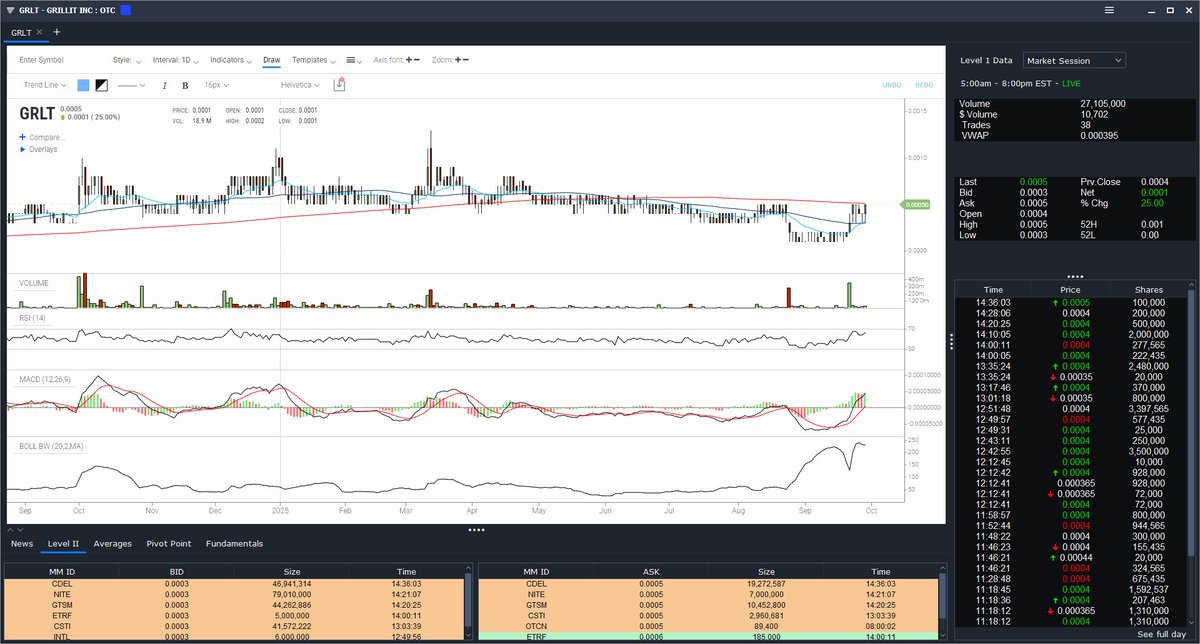Toggle italic text formatting
Screen dimensions: 1200x644
point(164,86)
